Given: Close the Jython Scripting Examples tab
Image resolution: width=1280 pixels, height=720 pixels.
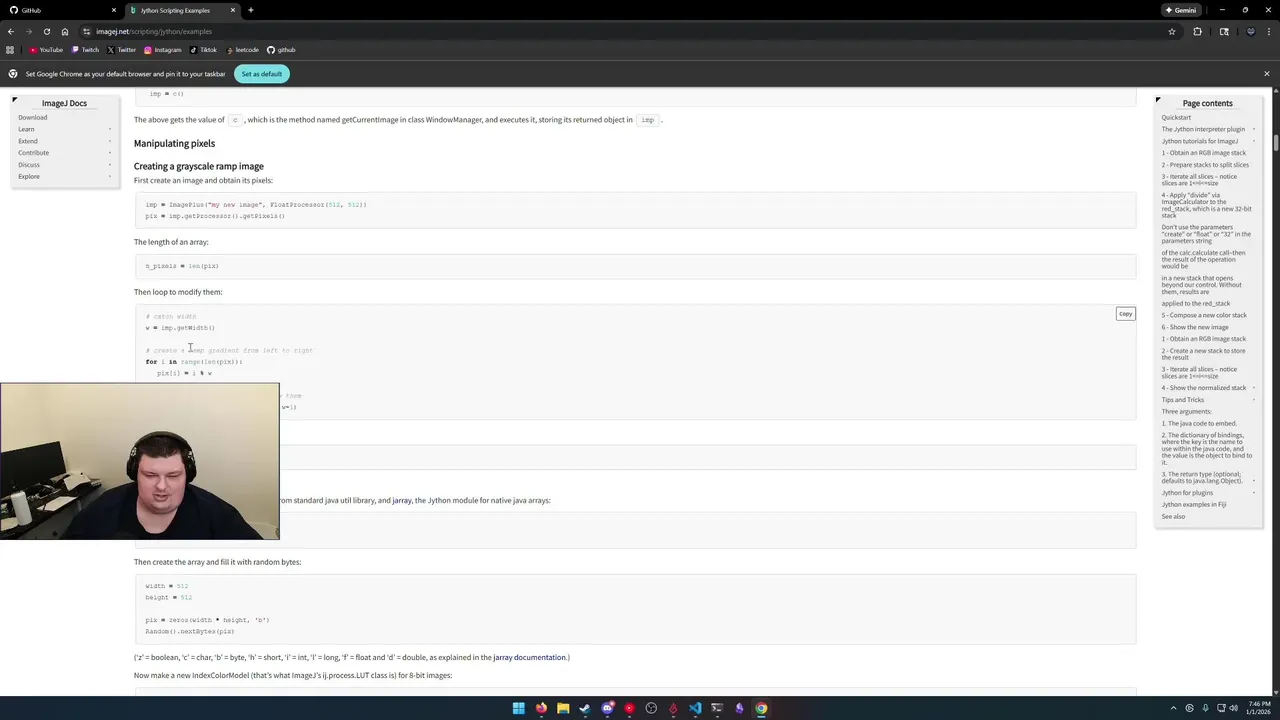Looking at the screenshot, I should pyautogui.click(x=233, y=10).
